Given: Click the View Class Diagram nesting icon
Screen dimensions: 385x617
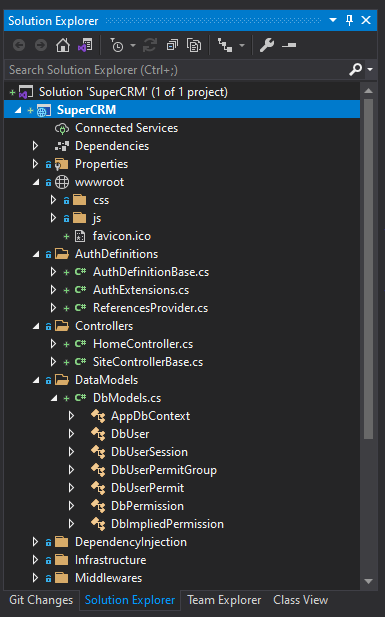Looking at the screenshot, I should click(225, 45).
